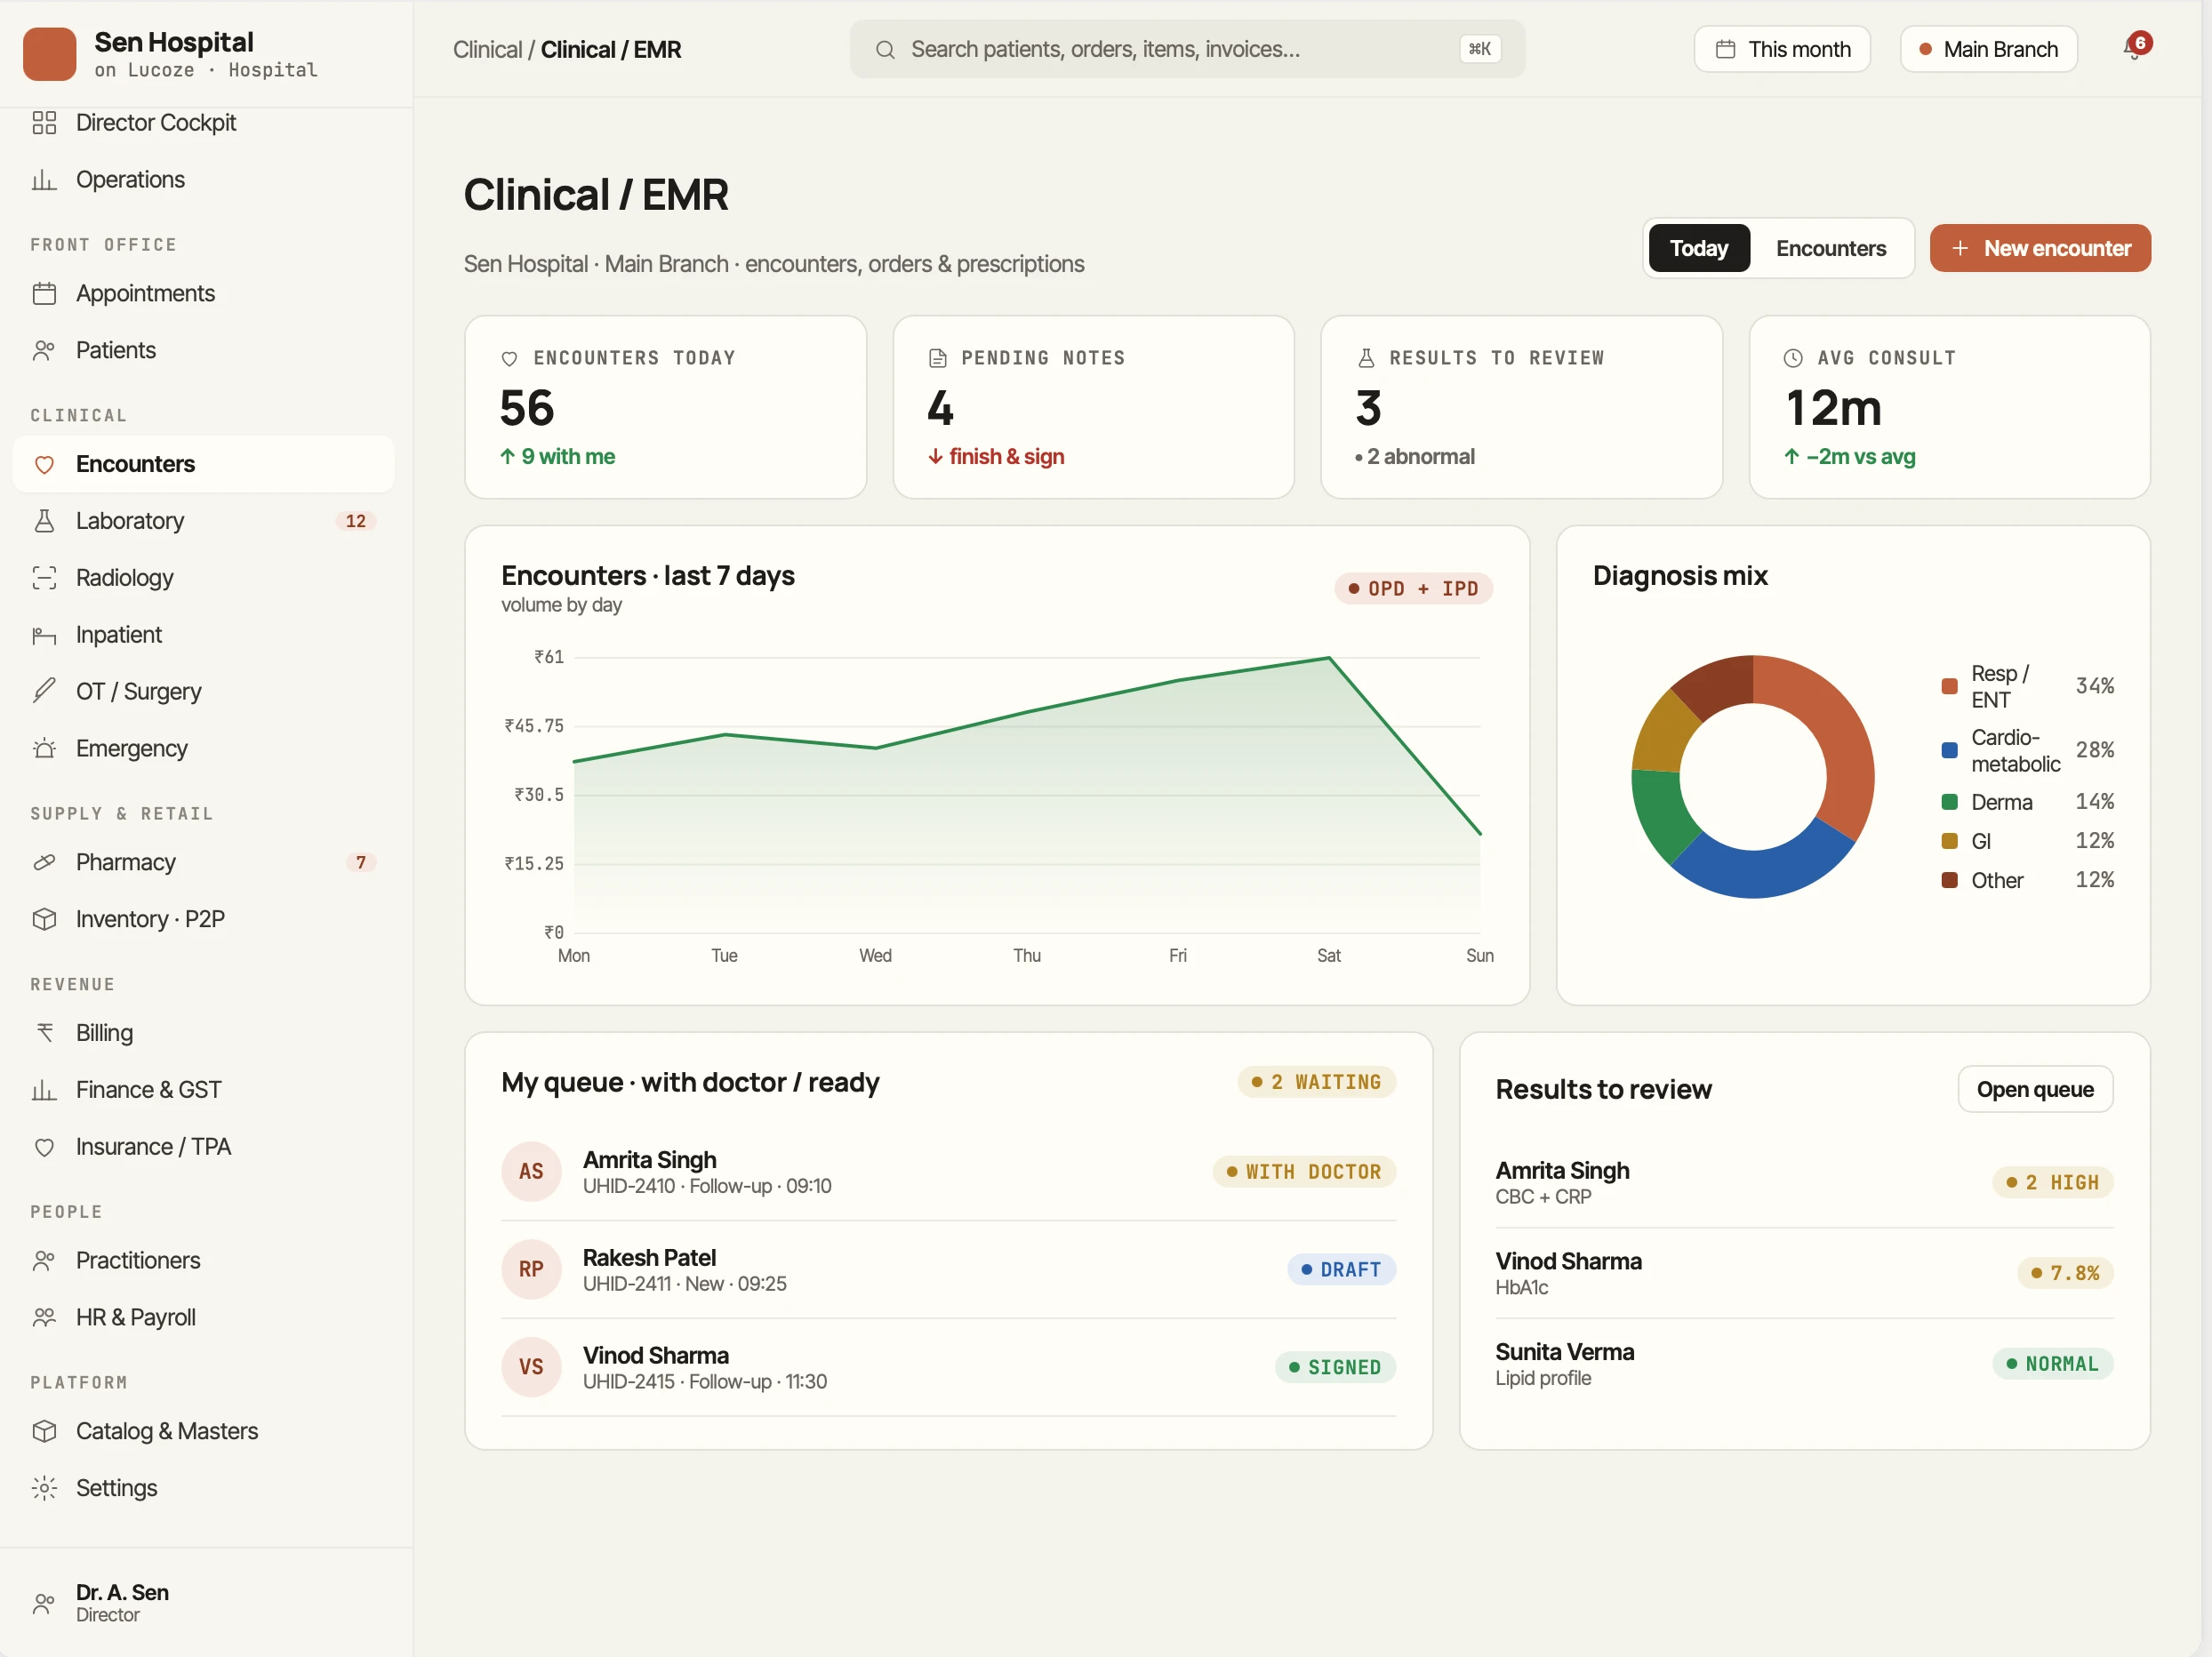Click the DRAFT status badge
Image resolution: width=2212 pixels, height=1657 pixels.
click(1341, 1270)
